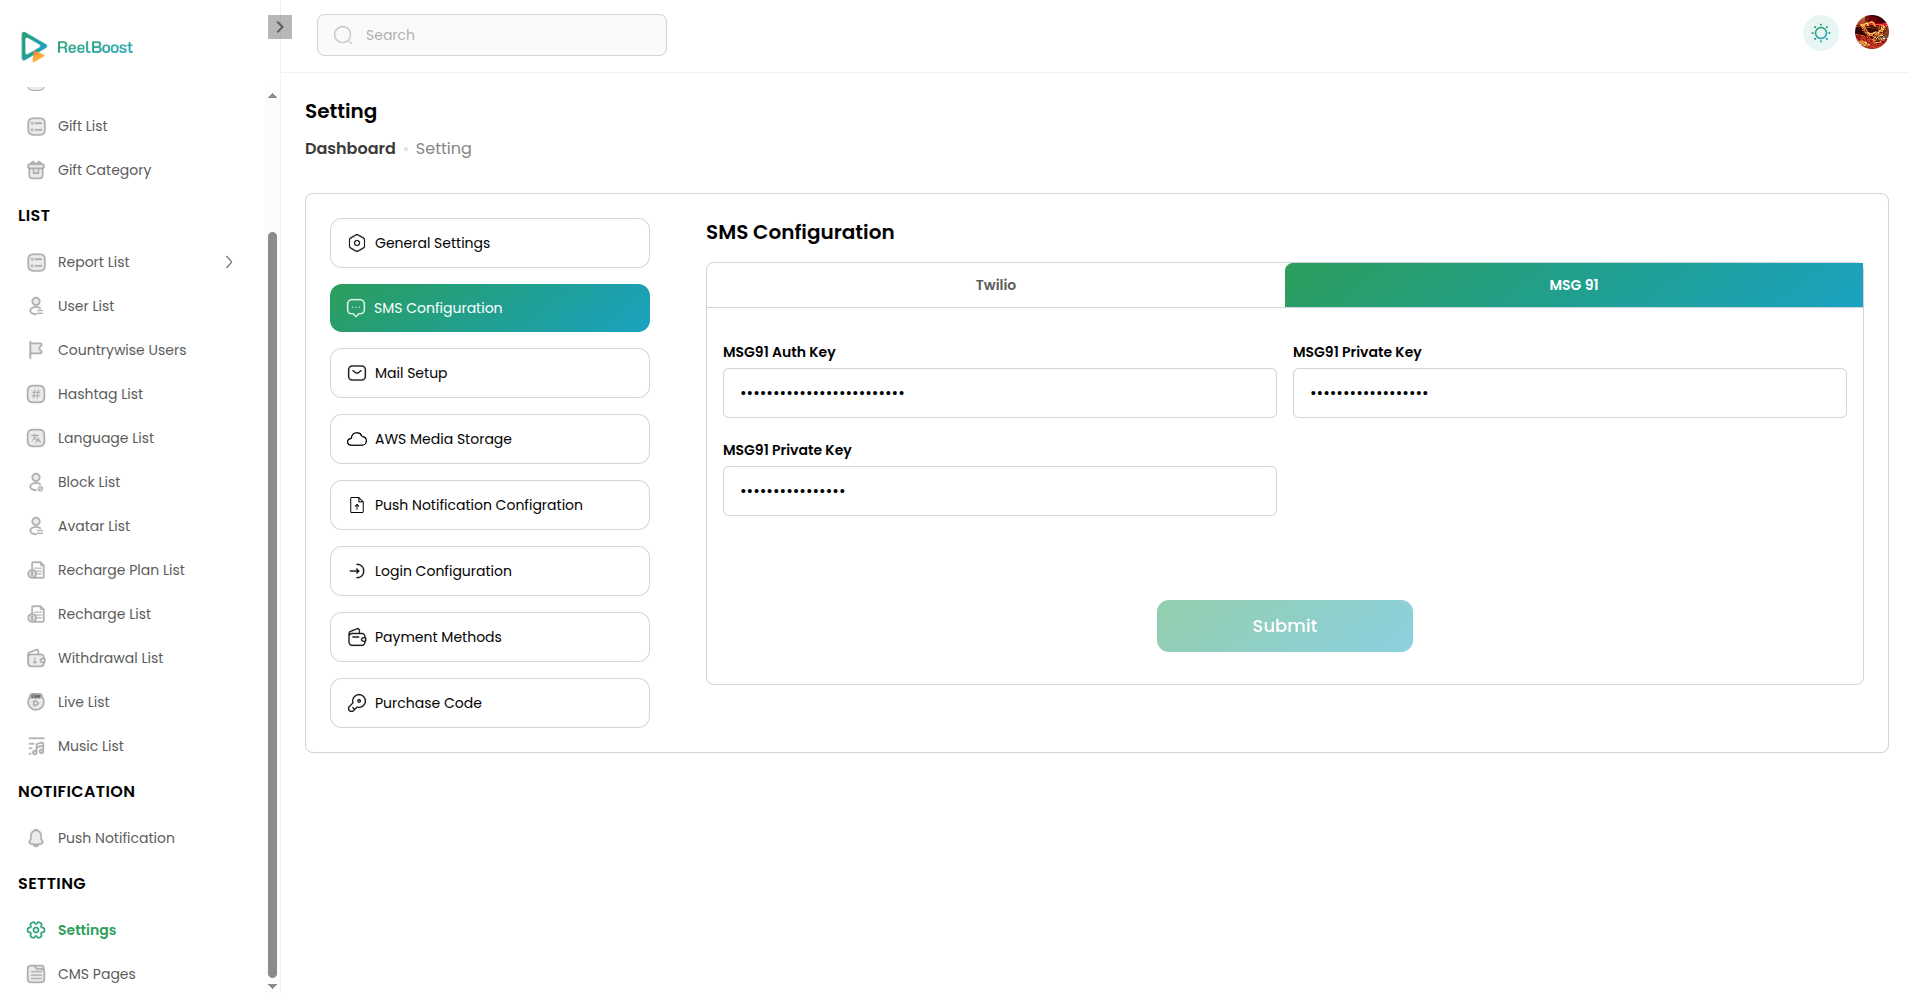1909x993 pixels.
Task: Click the Gift Category basket icon
Action: click(36, 170)
